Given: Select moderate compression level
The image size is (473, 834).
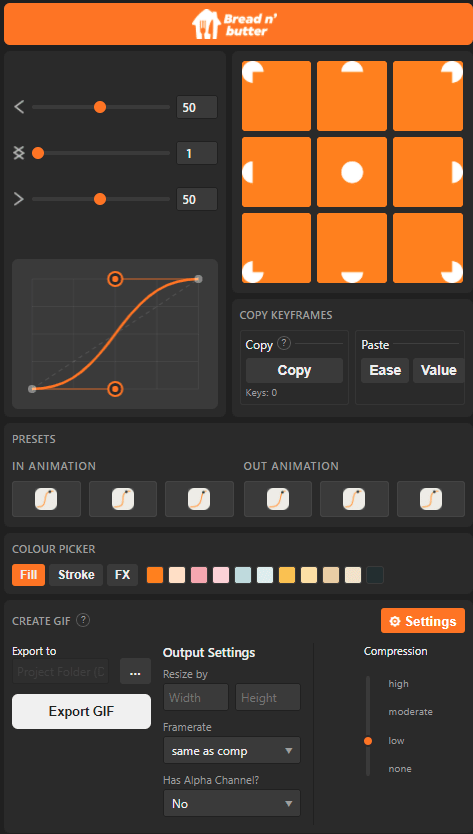Looking at the screenshot, I should point(411,712).
